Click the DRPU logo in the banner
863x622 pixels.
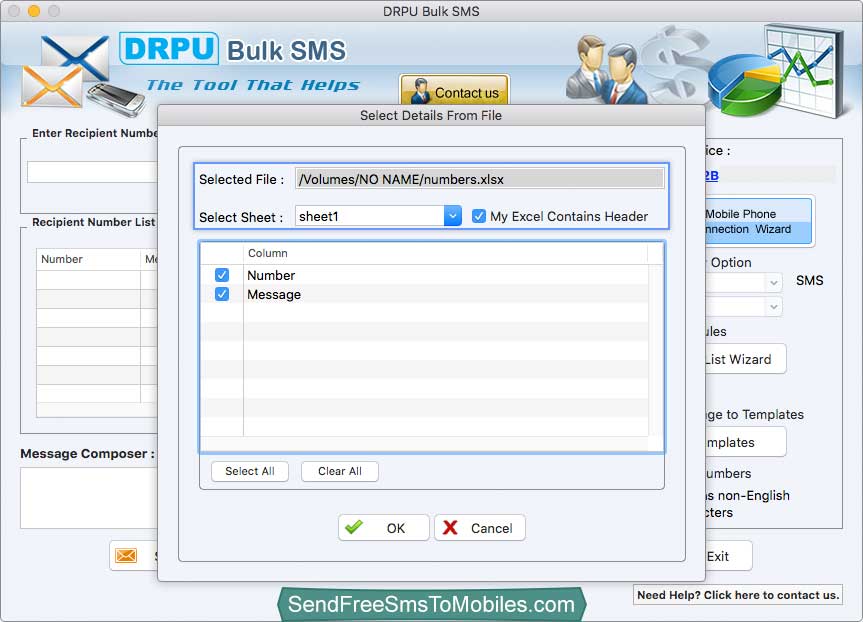[169, 48]
